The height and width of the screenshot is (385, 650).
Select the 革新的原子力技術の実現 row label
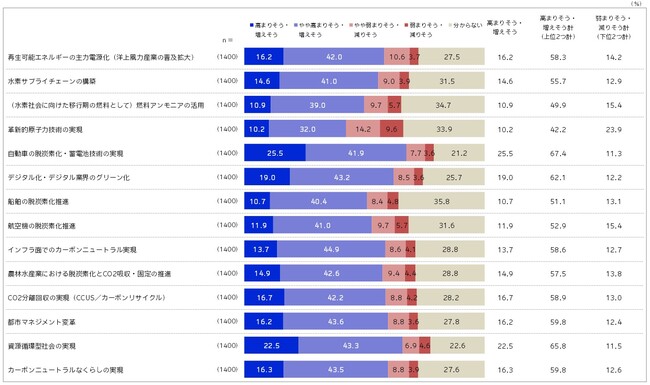(45, 130)
